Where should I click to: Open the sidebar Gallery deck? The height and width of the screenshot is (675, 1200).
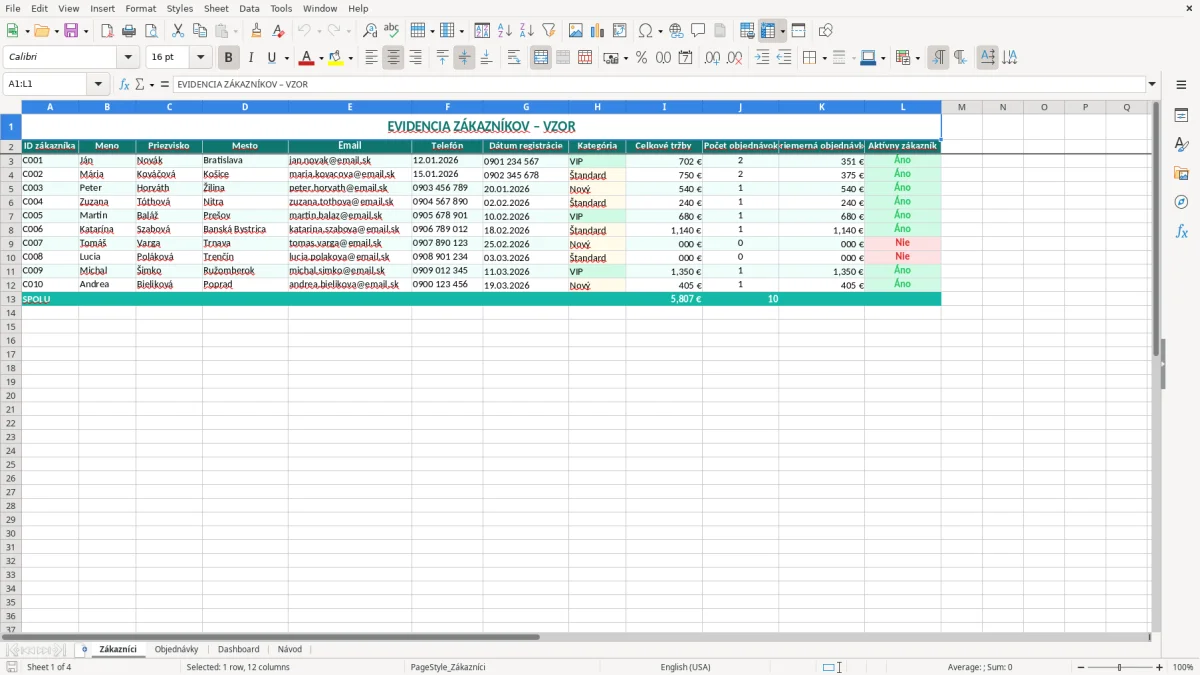coord(1181,173)
